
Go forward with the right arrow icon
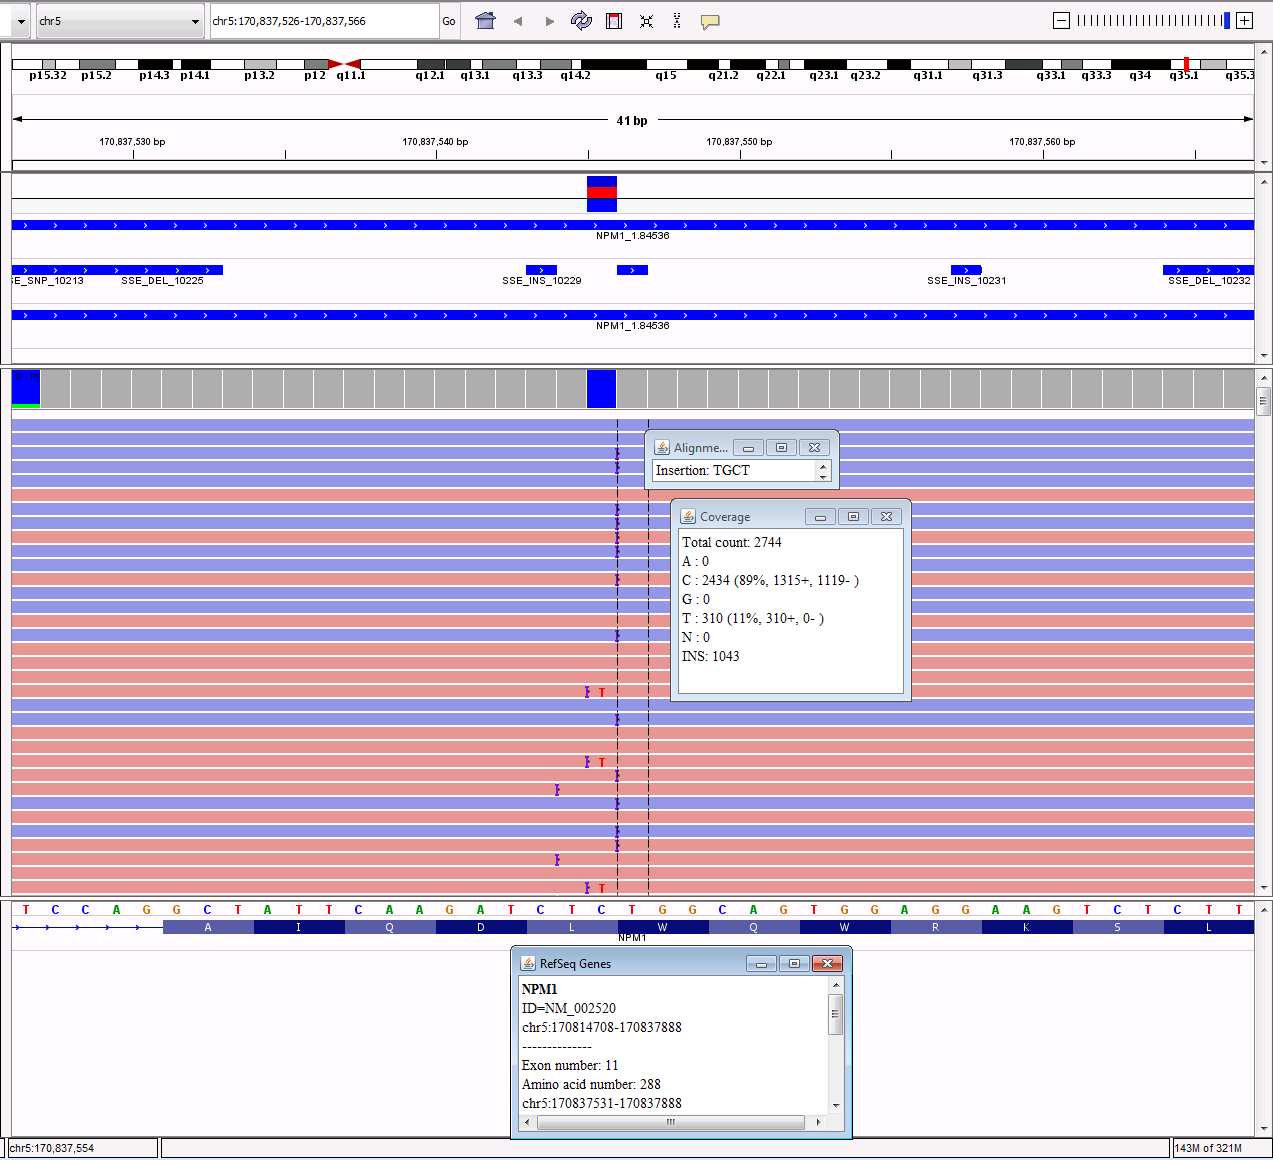click(550, 21)
